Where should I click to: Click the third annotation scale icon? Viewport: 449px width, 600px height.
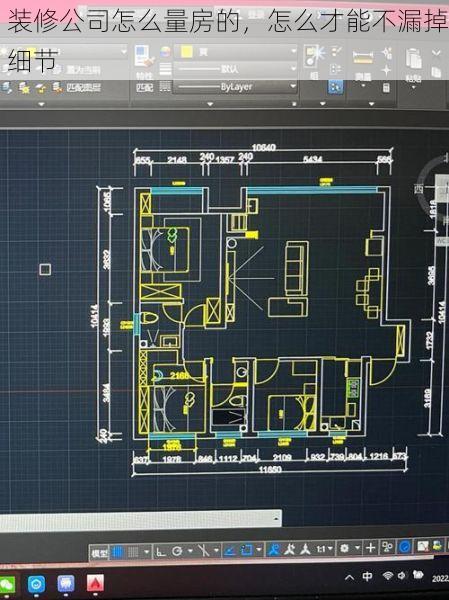[x=305, y=549]
